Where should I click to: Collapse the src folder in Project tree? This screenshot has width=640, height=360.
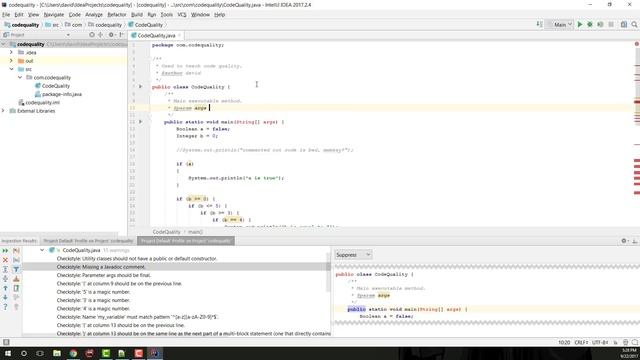pyautogui.click(x=11, y=69)
